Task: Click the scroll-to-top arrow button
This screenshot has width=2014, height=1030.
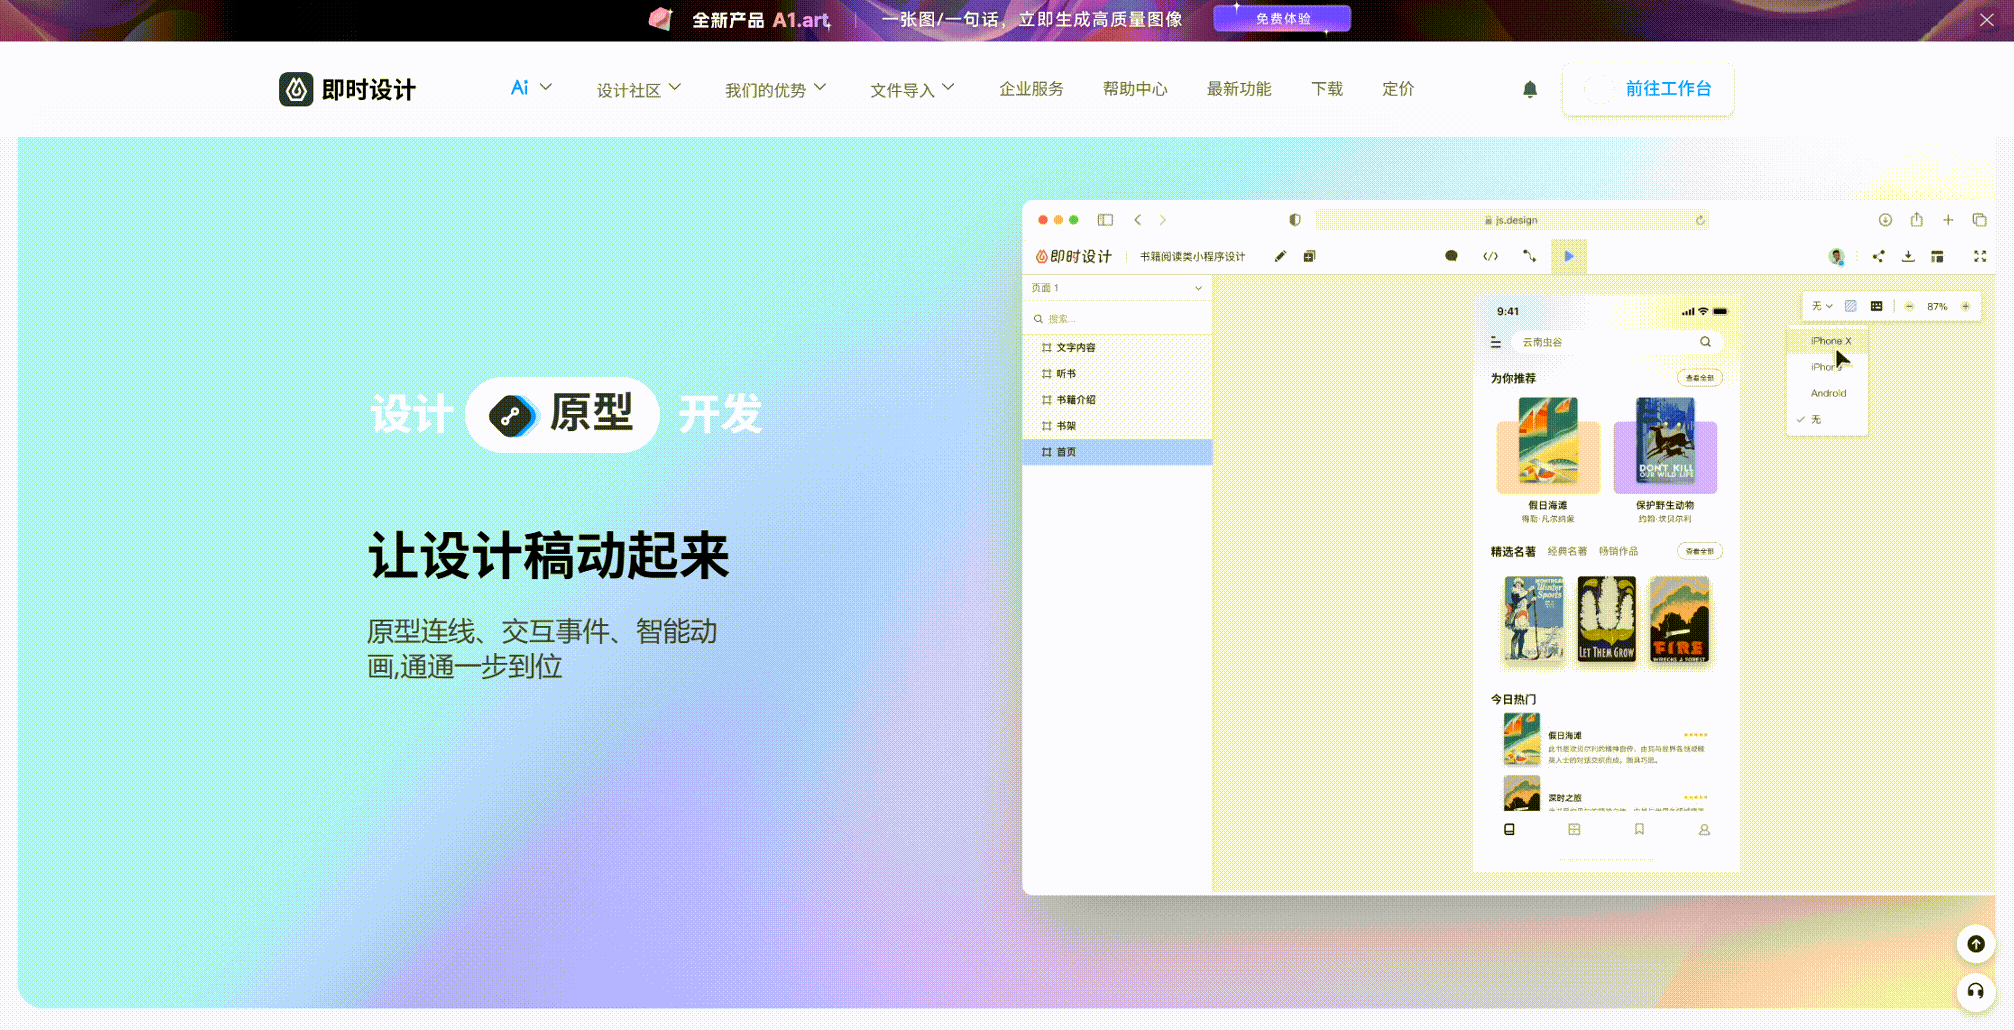Action: coord(1975,944)
